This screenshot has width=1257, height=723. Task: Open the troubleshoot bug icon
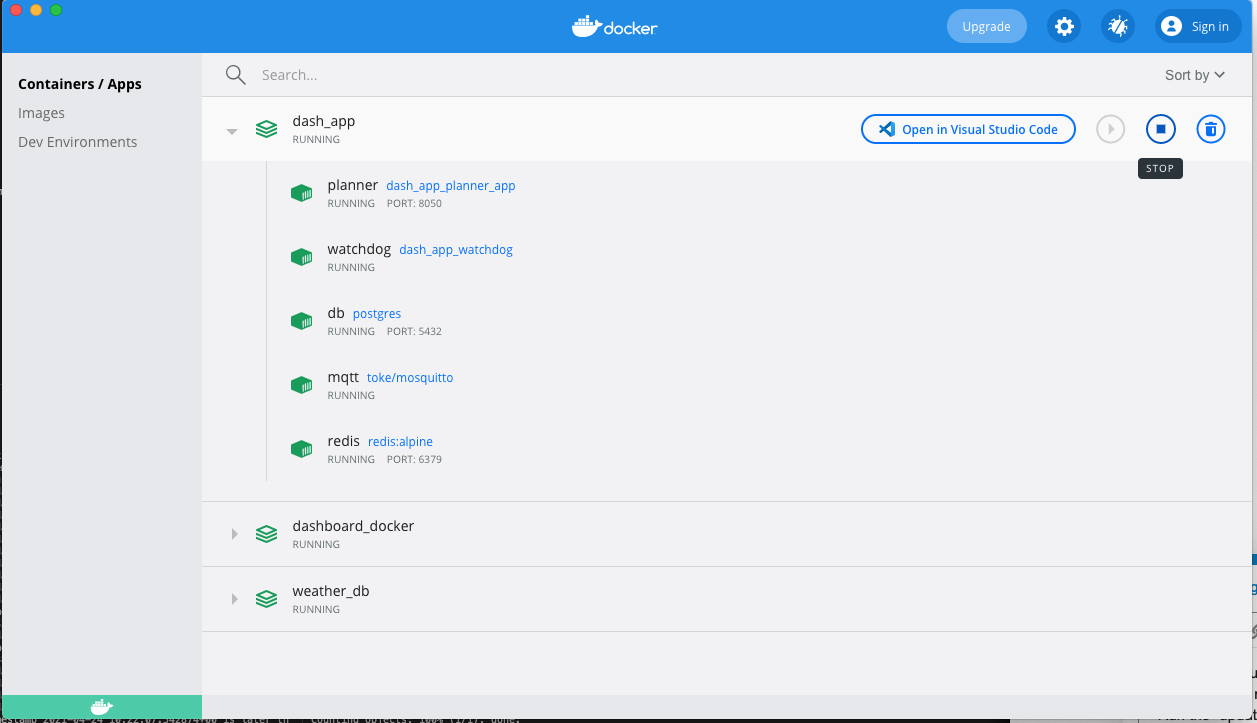coord(1118,27)
